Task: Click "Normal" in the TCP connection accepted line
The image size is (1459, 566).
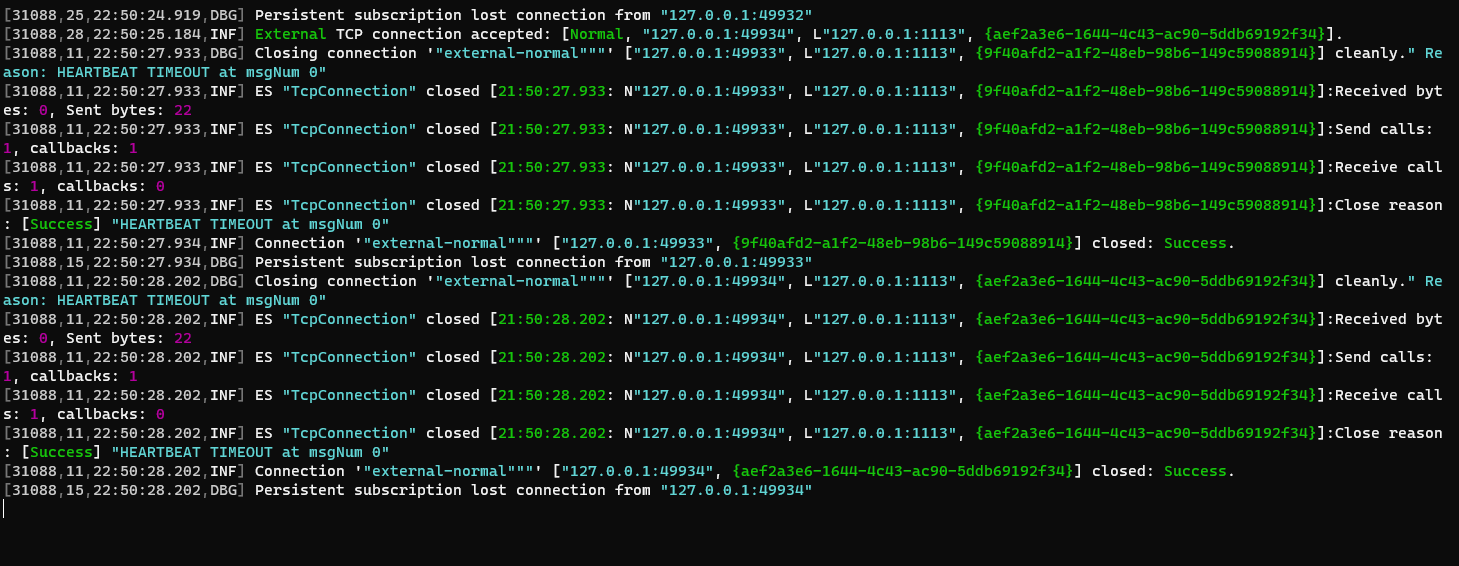Action: [597, 34]
